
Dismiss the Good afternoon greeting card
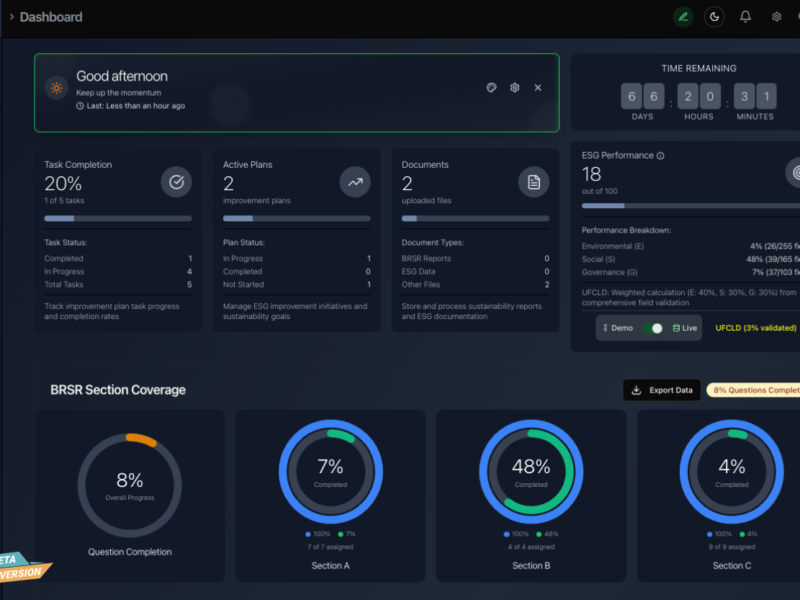point(538,88)
